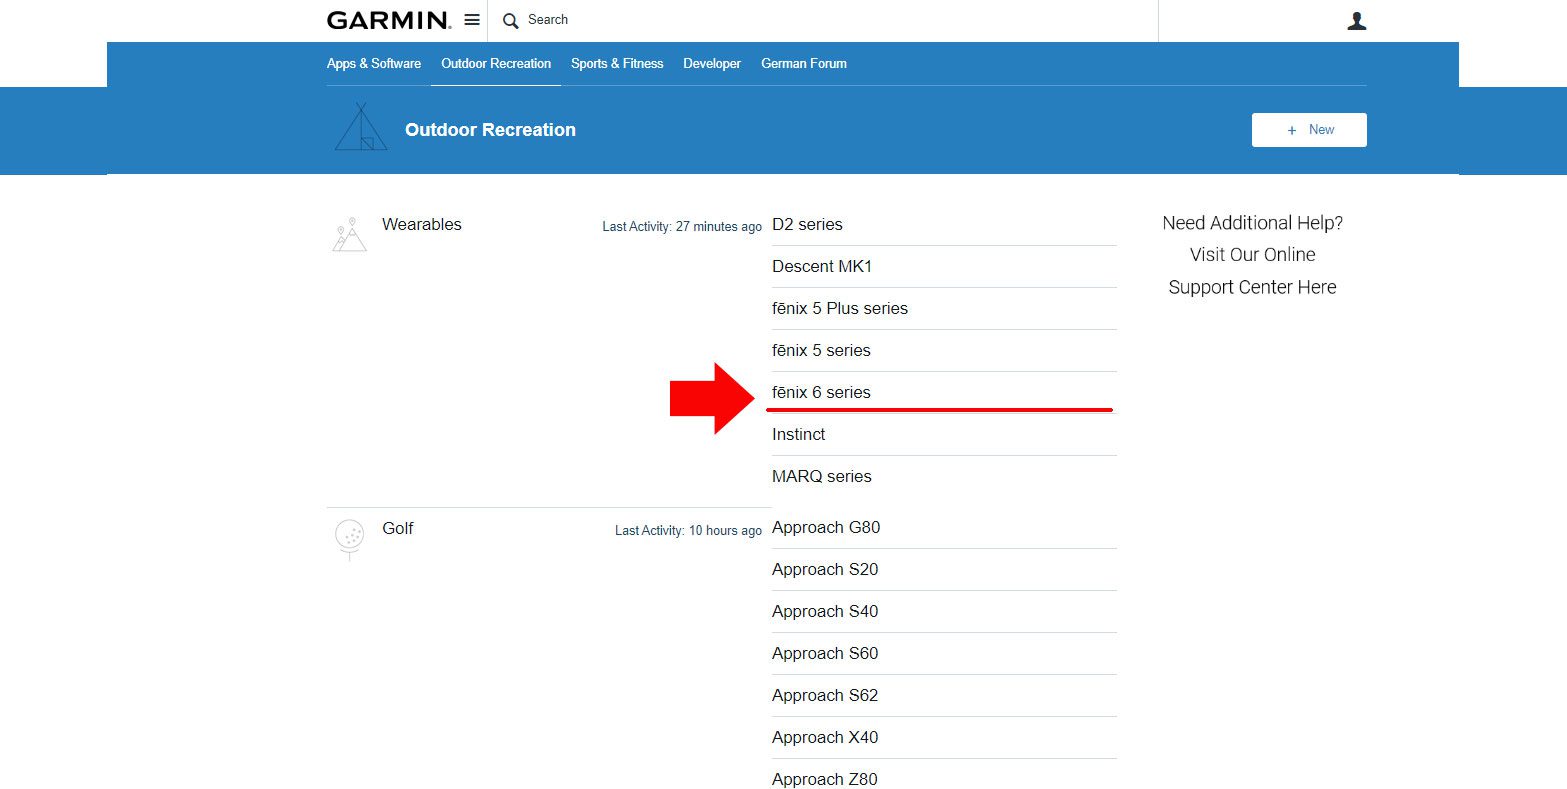Click the Garmin logo
This screenshot has height=789, width=1567.
click(x=389, y=20)
